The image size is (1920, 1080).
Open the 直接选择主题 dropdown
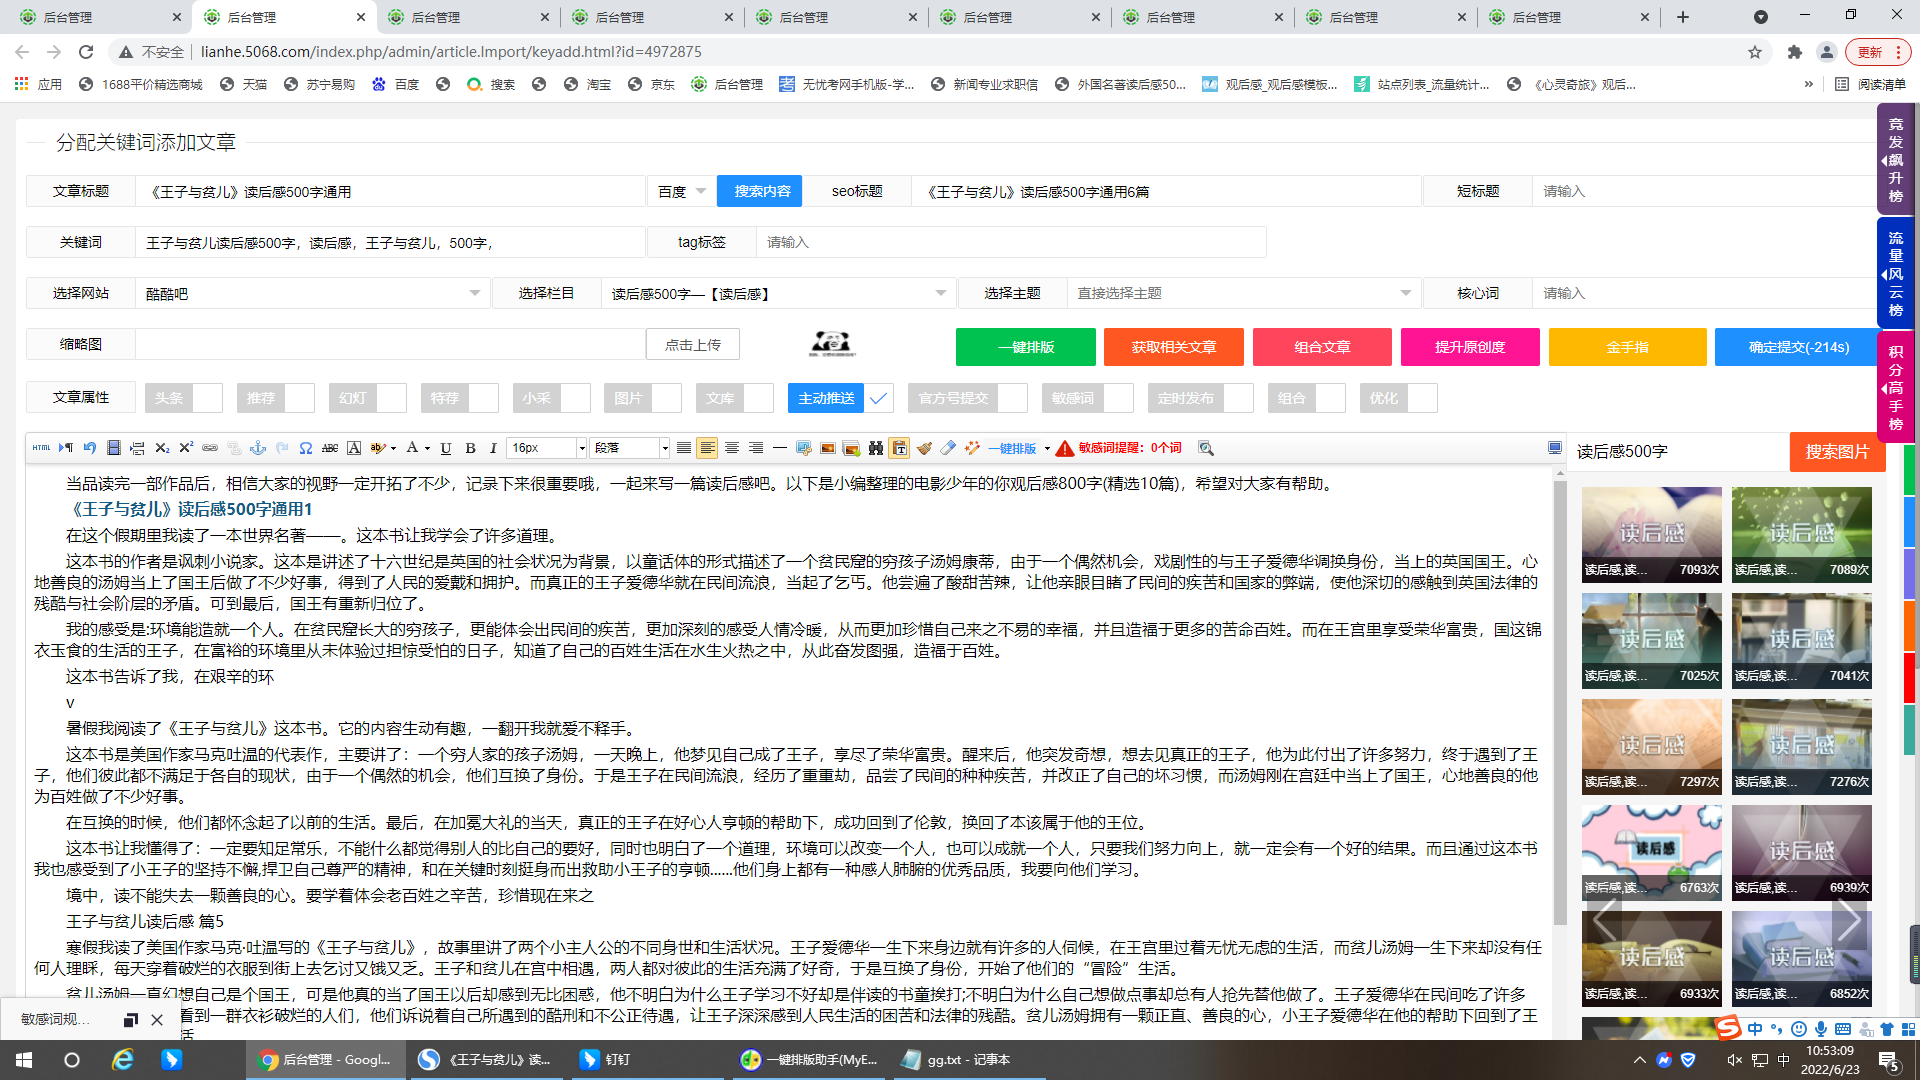click(1244, 293)
